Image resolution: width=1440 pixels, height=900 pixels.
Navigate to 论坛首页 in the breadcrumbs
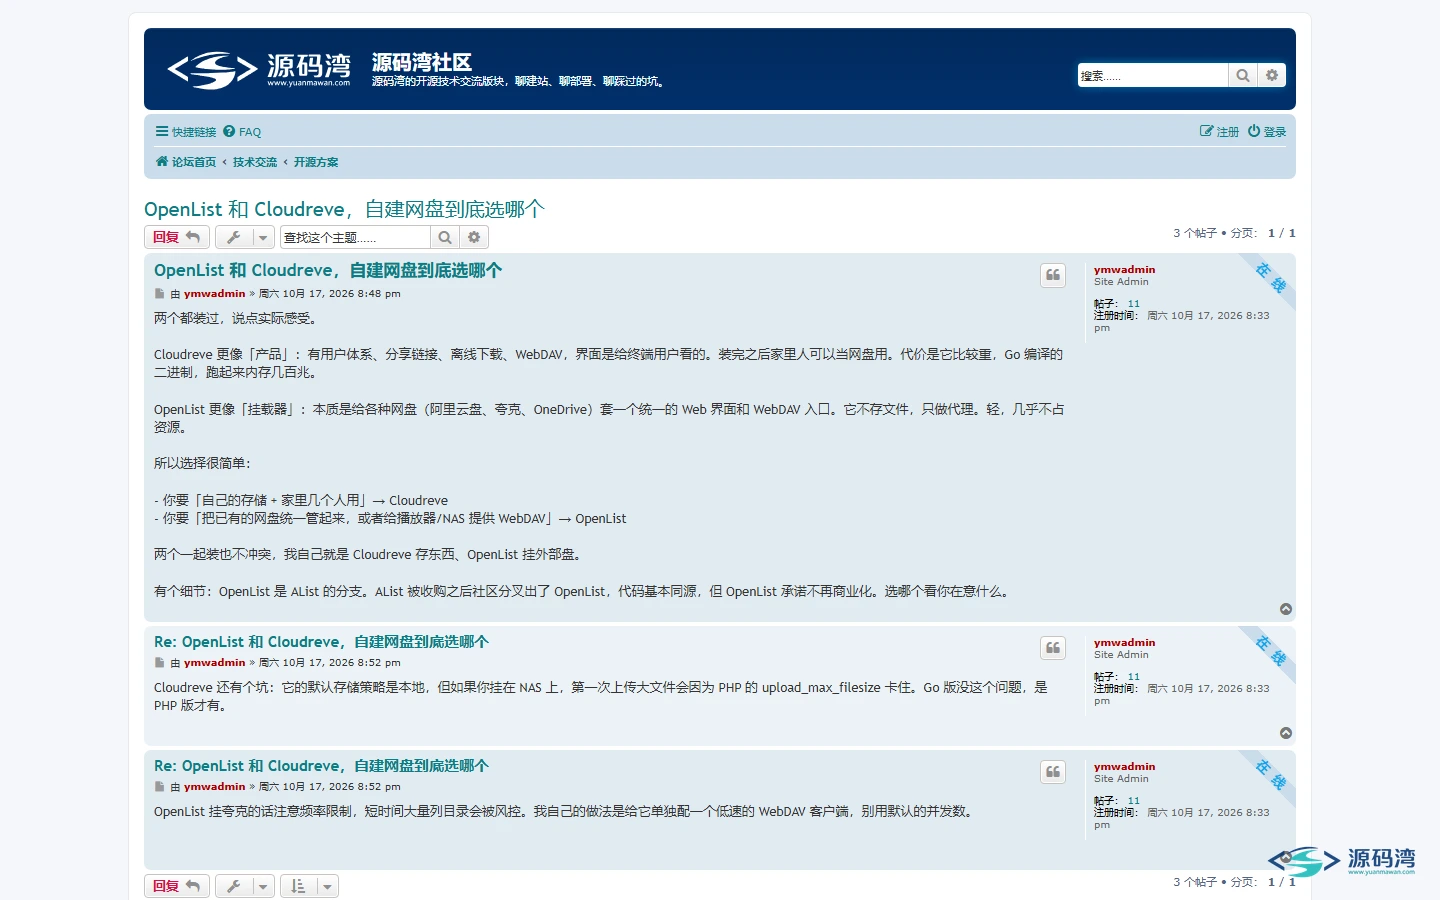click(x=186, y=162)
